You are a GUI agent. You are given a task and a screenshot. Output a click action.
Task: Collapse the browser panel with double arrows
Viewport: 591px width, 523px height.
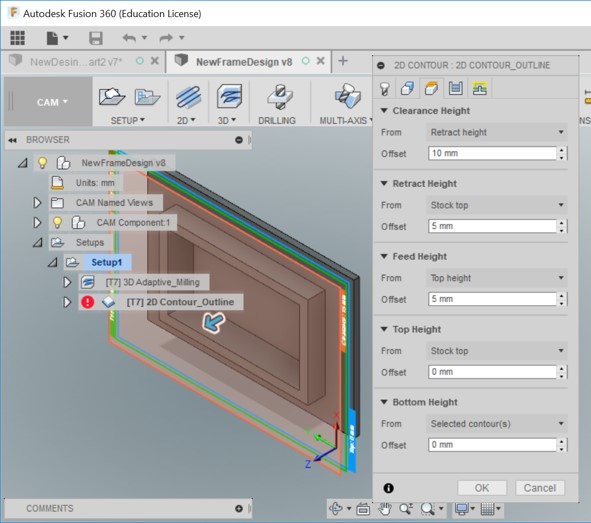(12, 140)
